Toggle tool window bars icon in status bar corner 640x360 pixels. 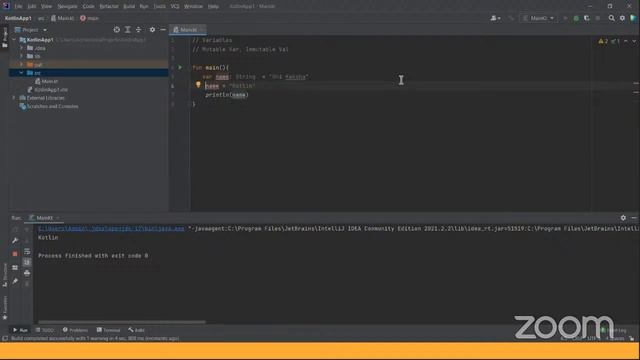[x=5, y=338]
